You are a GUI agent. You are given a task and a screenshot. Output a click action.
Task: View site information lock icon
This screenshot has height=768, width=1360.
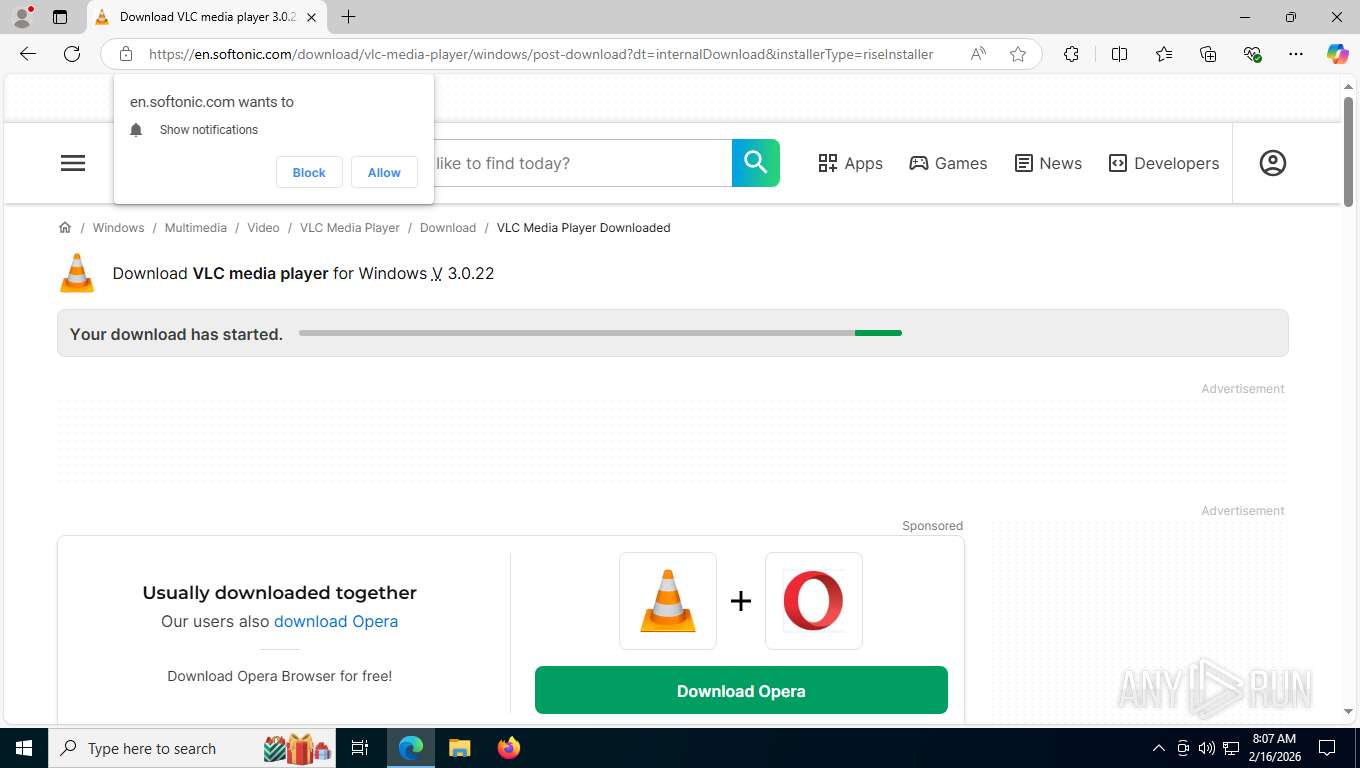[x=126, y=54]
